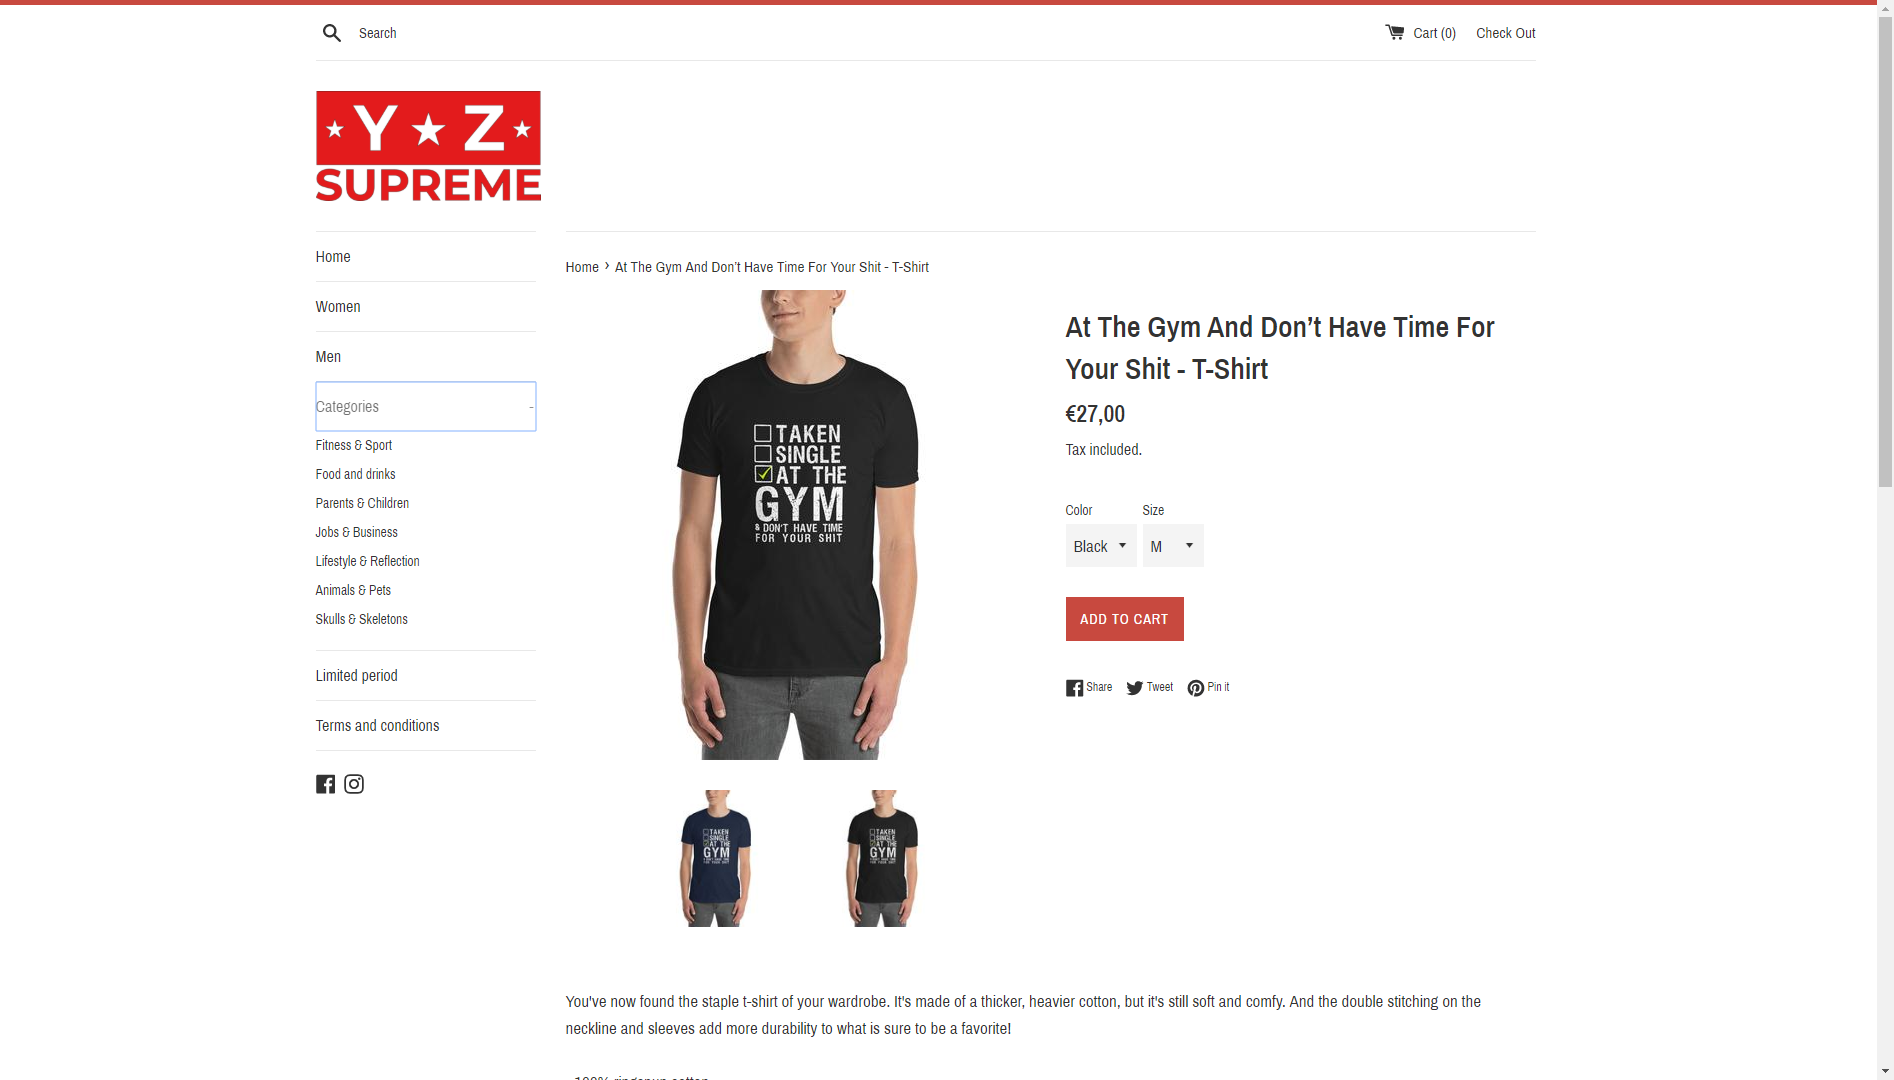Image resolution: width=1894 pixels, height=1080 pixels.
Task: Click into the Search input field
Action: 500,33
